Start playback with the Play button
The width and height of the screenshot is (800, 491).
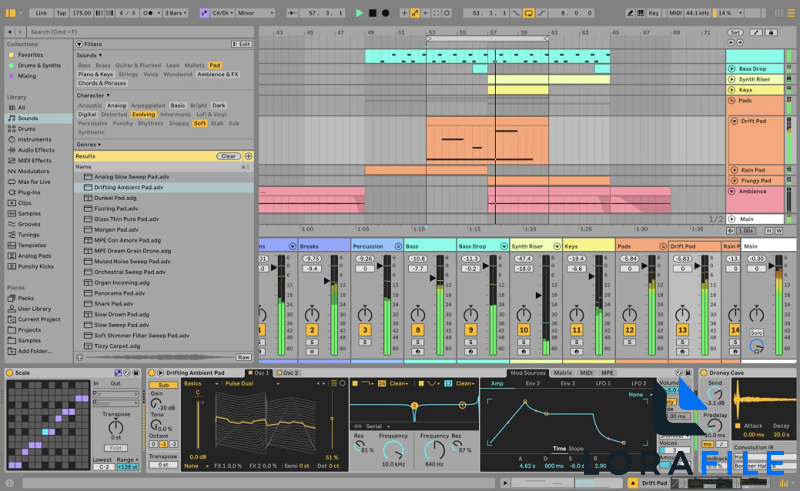[359, 13]
